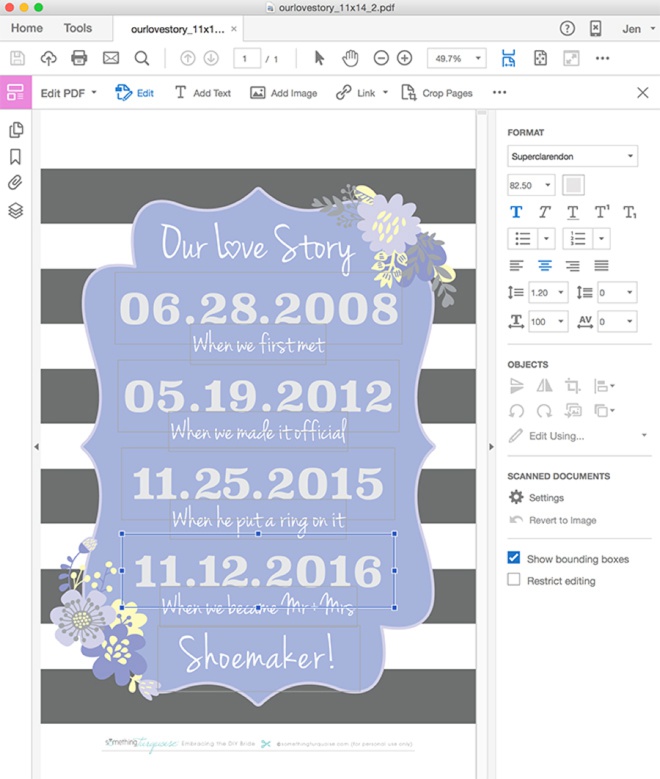Image resolution: width=660 pixels, height=779 pixels.
Task: Check Restrict editing
Action: tap(514, 579)
